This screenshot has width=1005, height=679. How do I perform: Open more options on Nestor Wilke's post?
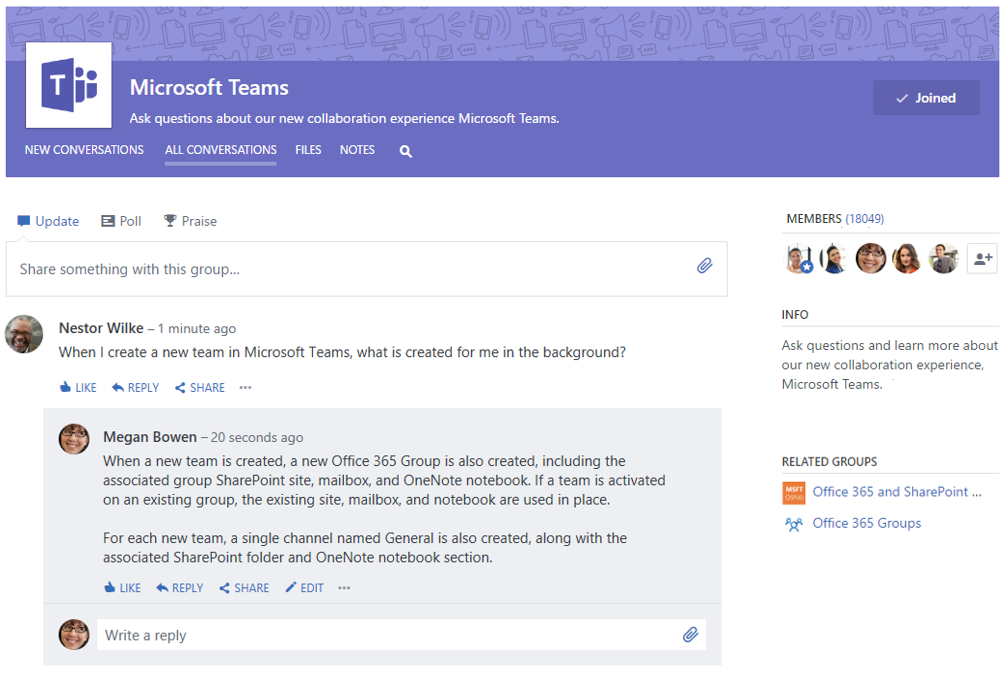pos(245,387)
